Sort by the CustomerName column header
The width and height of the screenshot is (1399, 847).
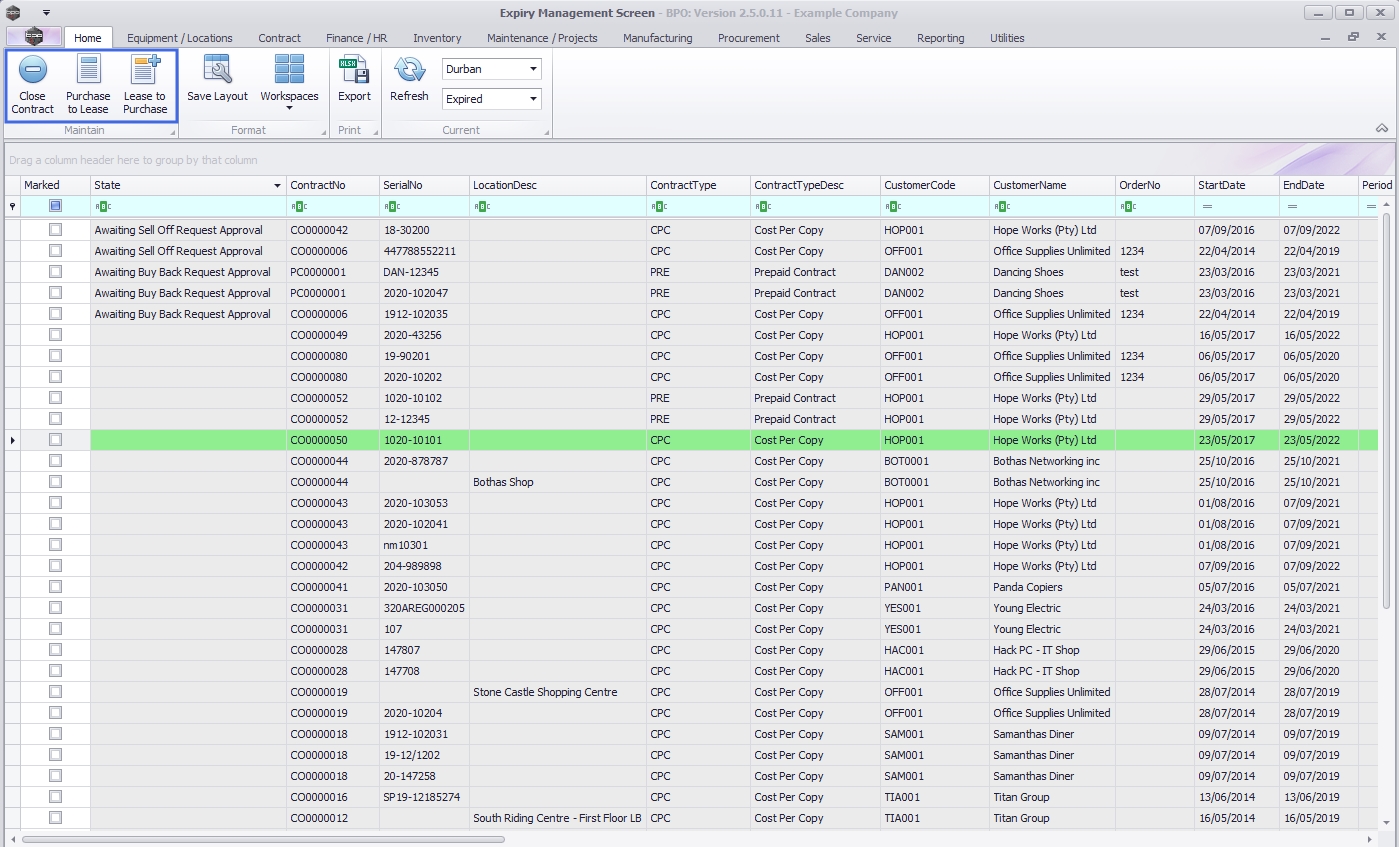(x=1050, y=185)
